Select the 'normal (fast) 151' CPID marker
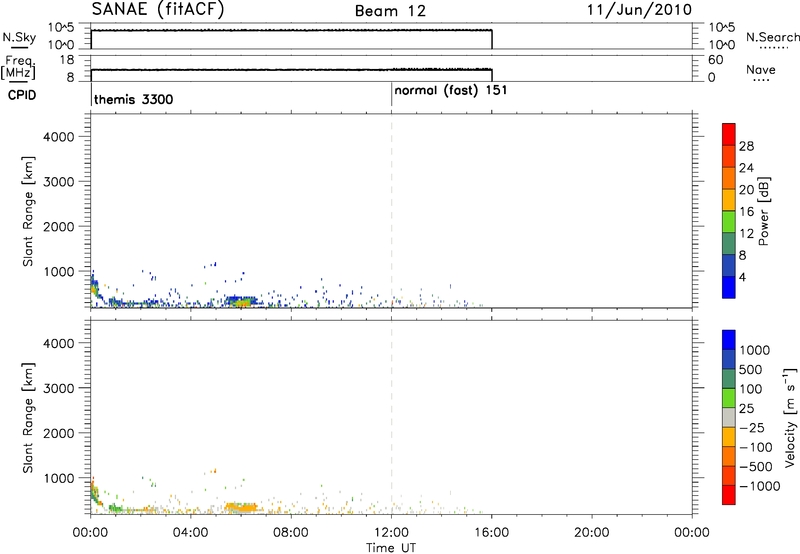800x554 pixels. click(447, 90)
